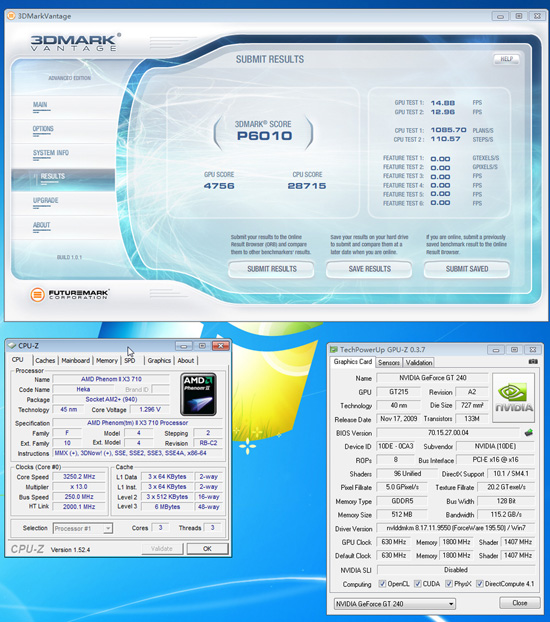Click the Driver Version field in GPU-Z

tap(456, 528)
